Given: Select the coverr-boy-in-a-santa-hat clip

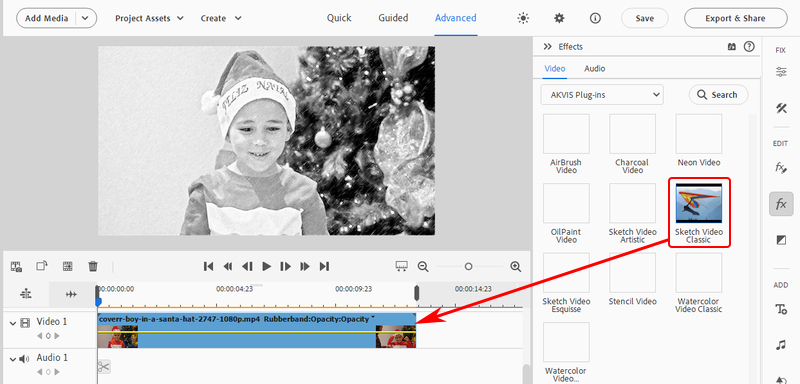Looking at the screenshot, I should [x=257, y=330].
